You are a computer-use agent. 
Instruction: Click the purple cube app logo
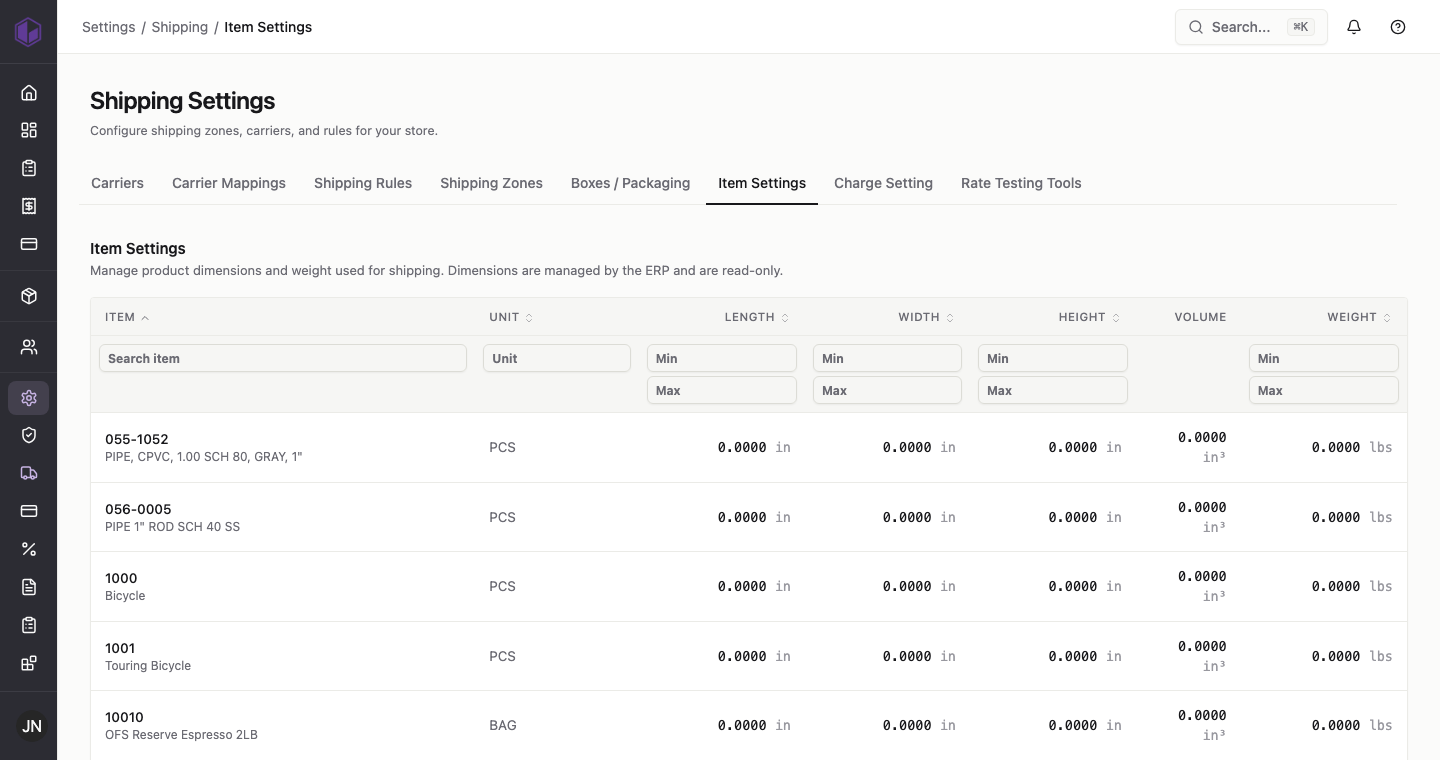(x=28, y=31)
